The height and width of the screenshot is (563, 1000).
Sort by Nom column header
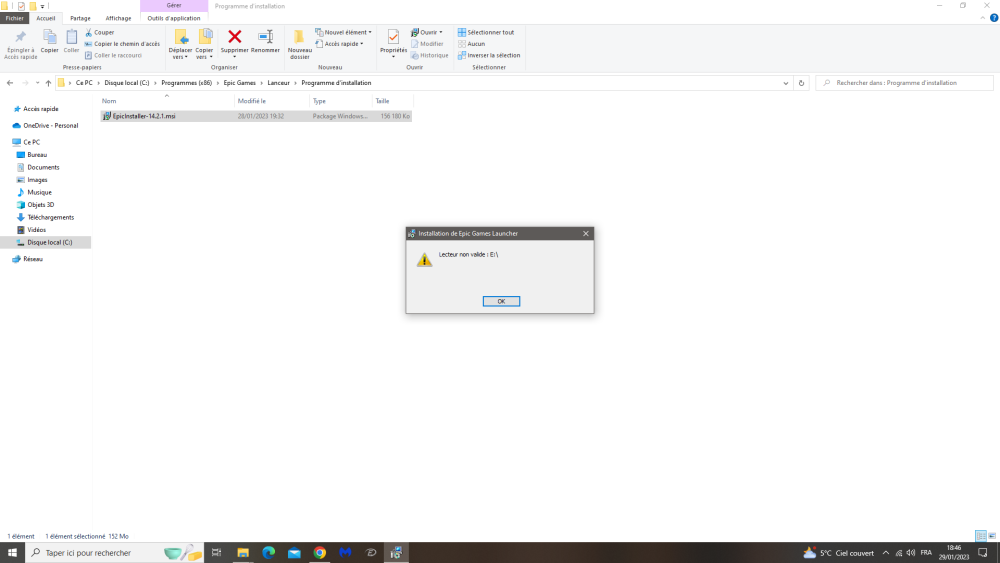pos(167,101)
